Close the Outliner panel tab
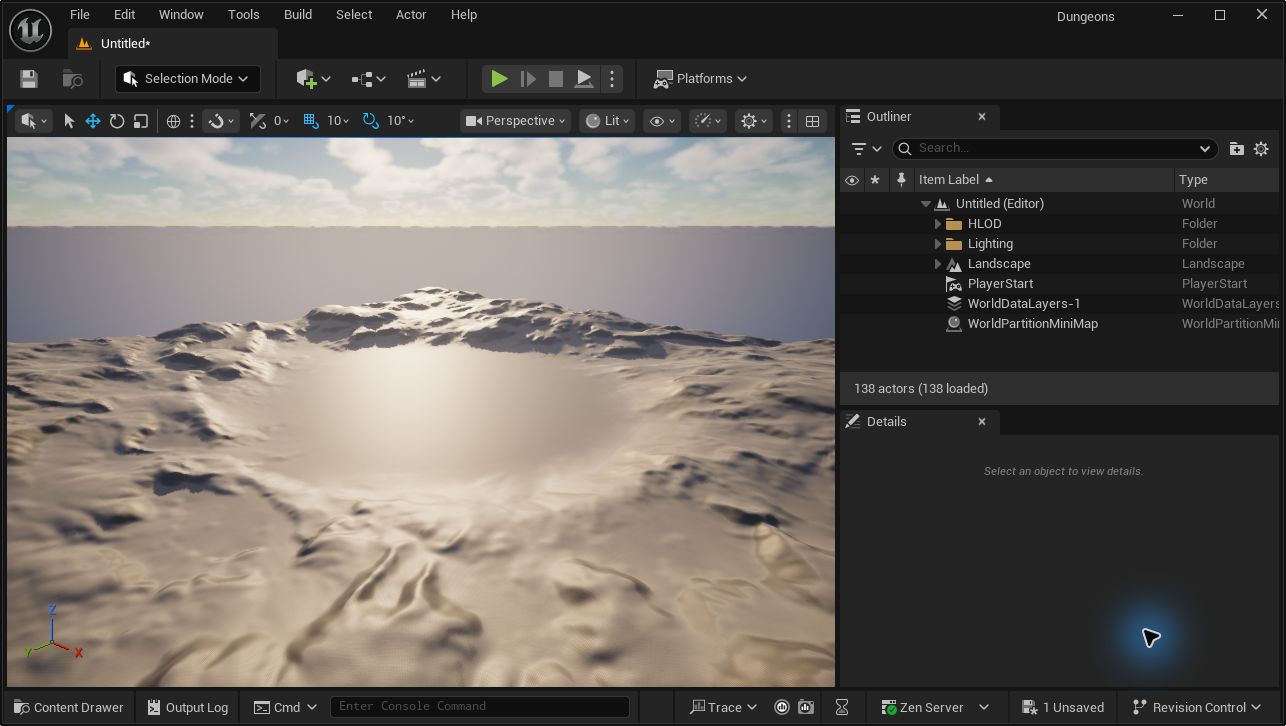 (x=982, y=117)
